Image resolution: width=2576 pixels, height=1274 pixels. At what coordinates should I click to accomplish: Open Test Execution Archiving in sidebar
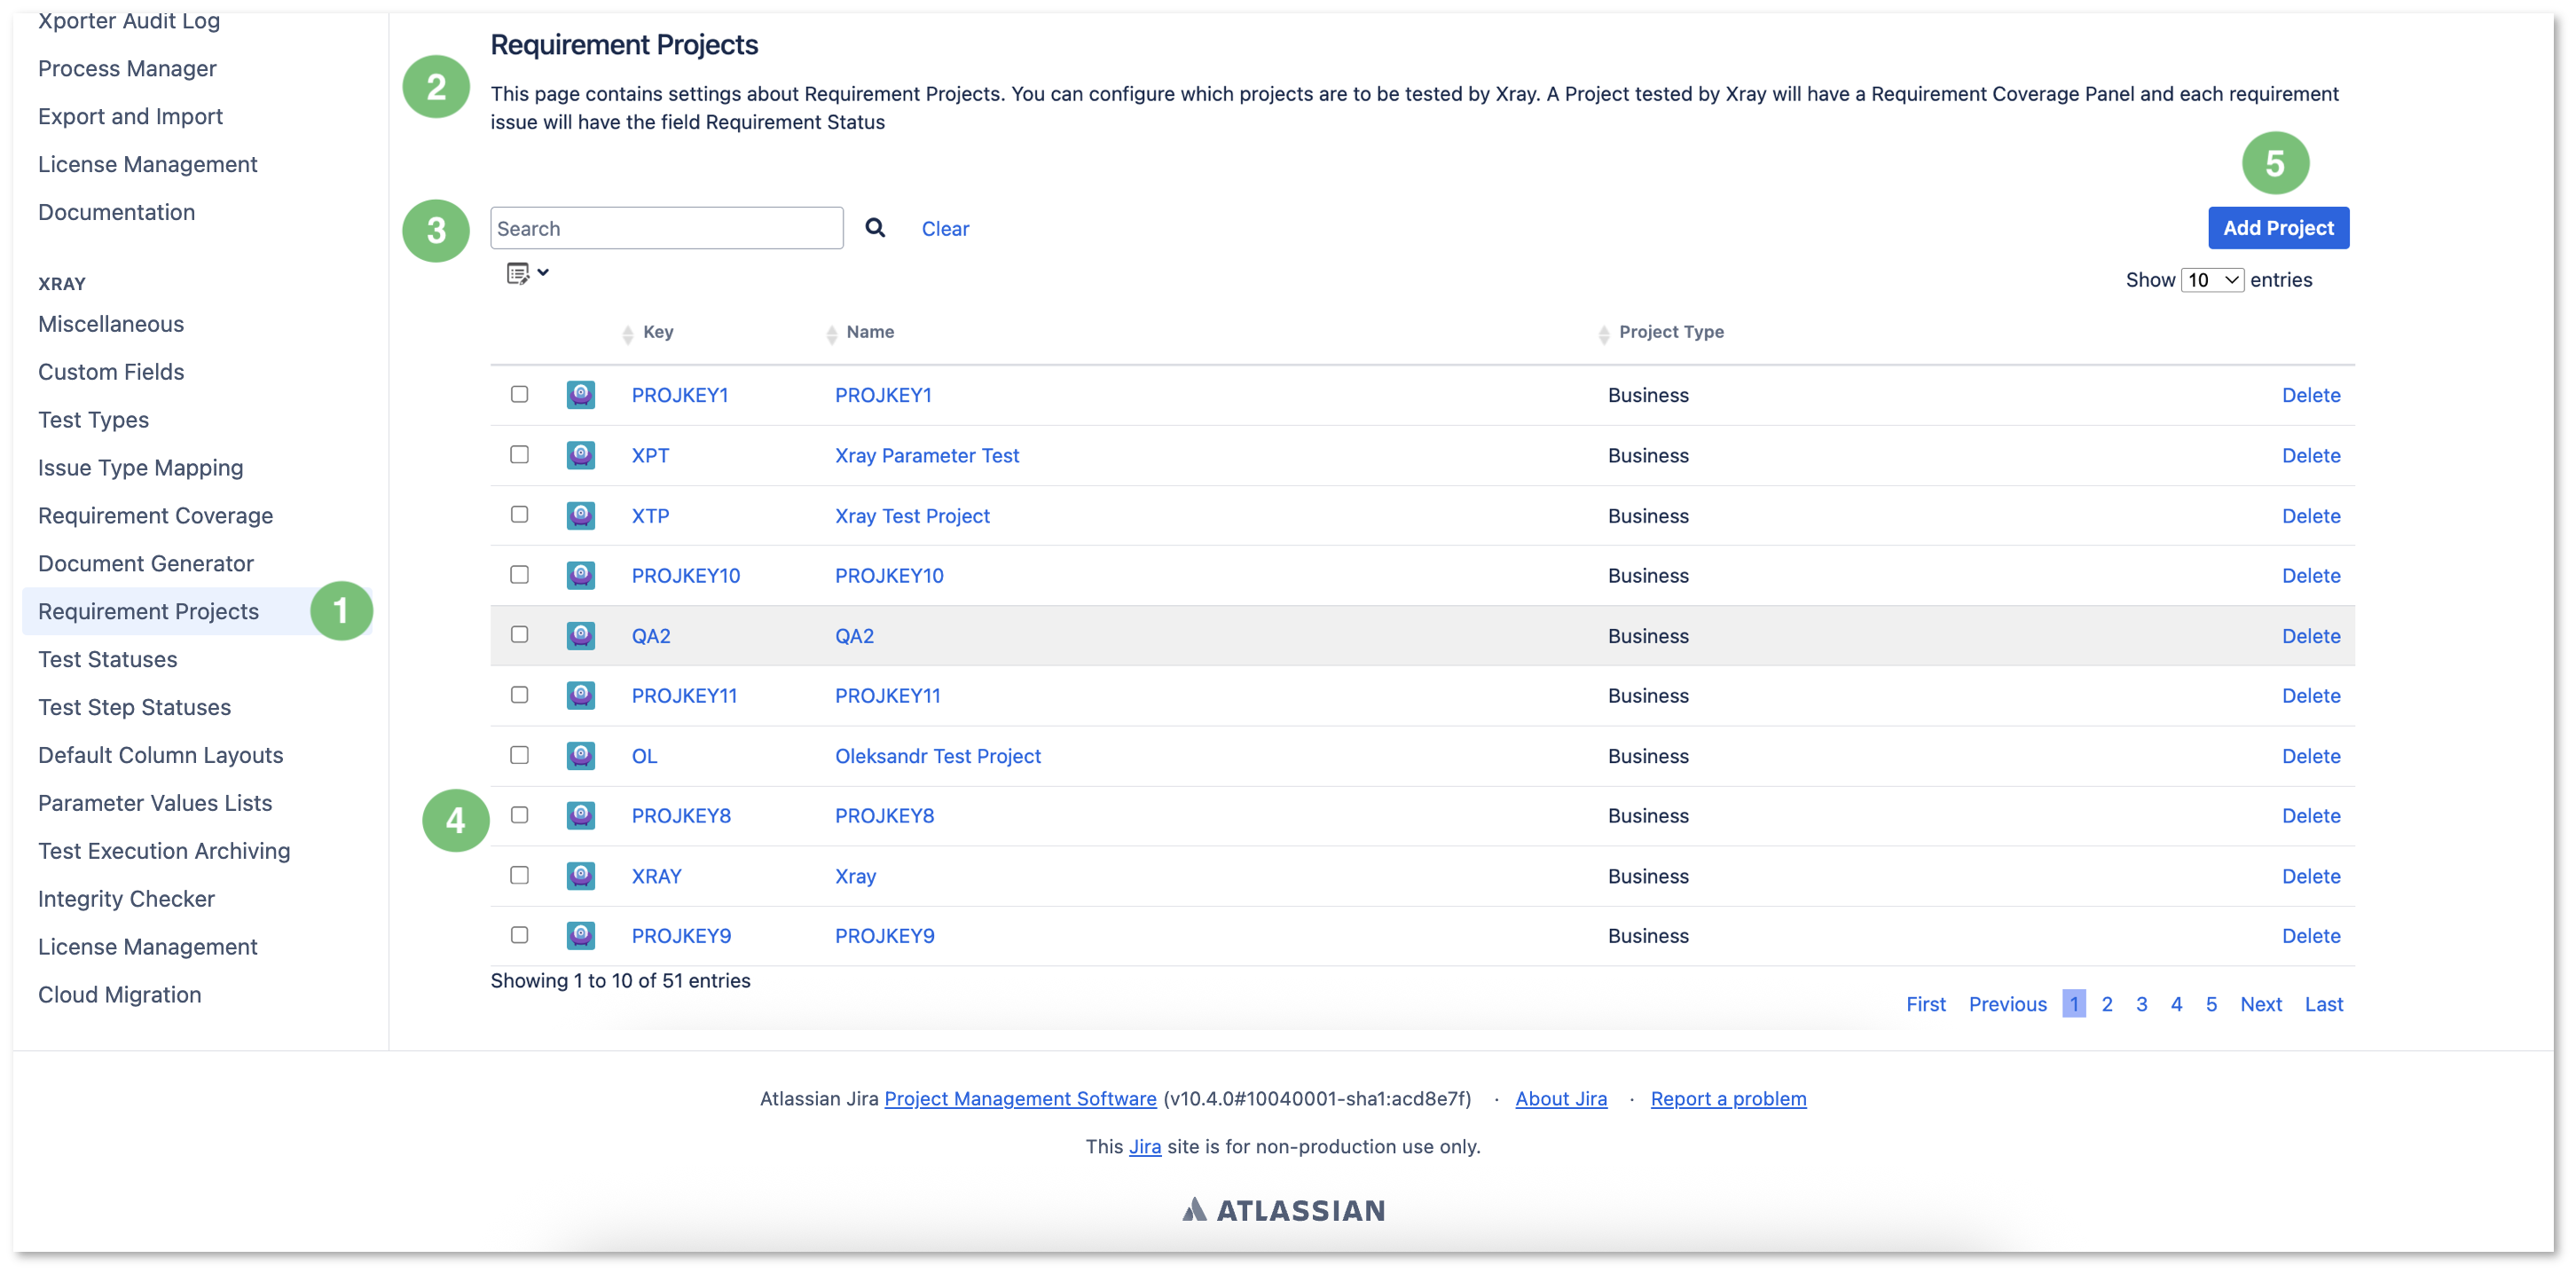164,851
